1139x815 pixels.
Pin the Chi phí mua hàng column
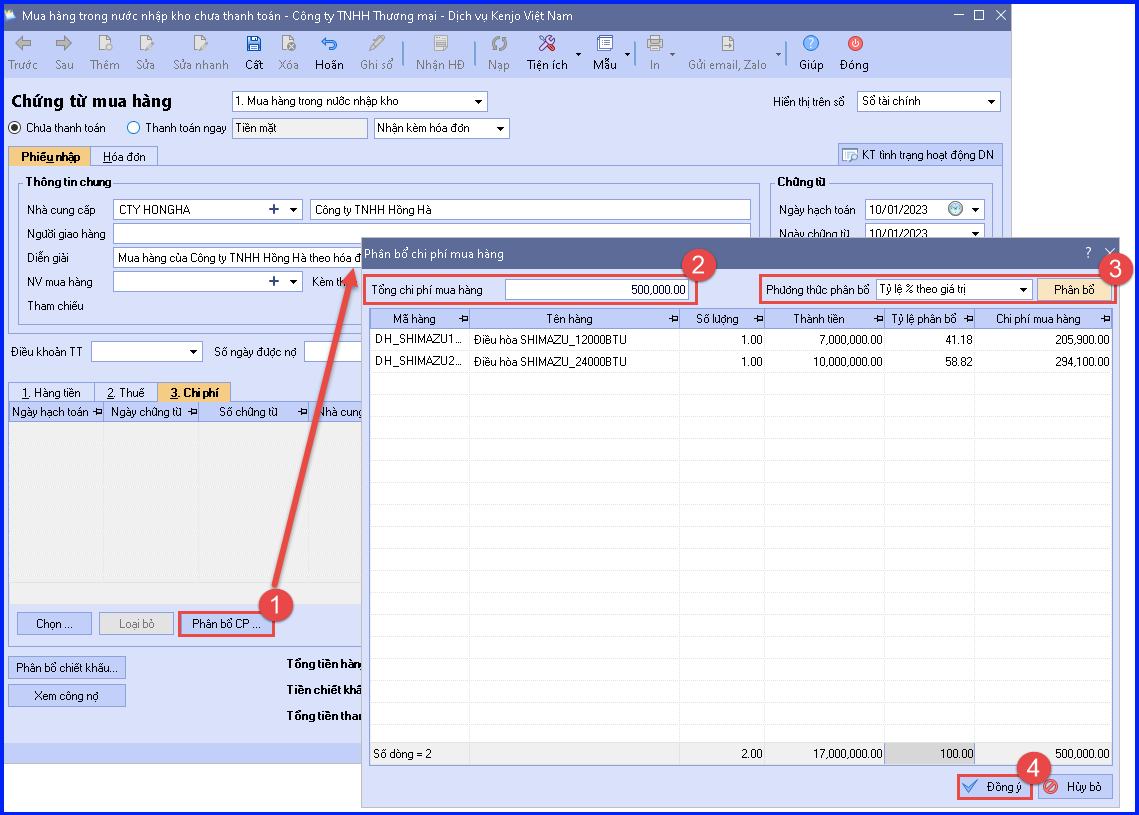point(1105,319)
